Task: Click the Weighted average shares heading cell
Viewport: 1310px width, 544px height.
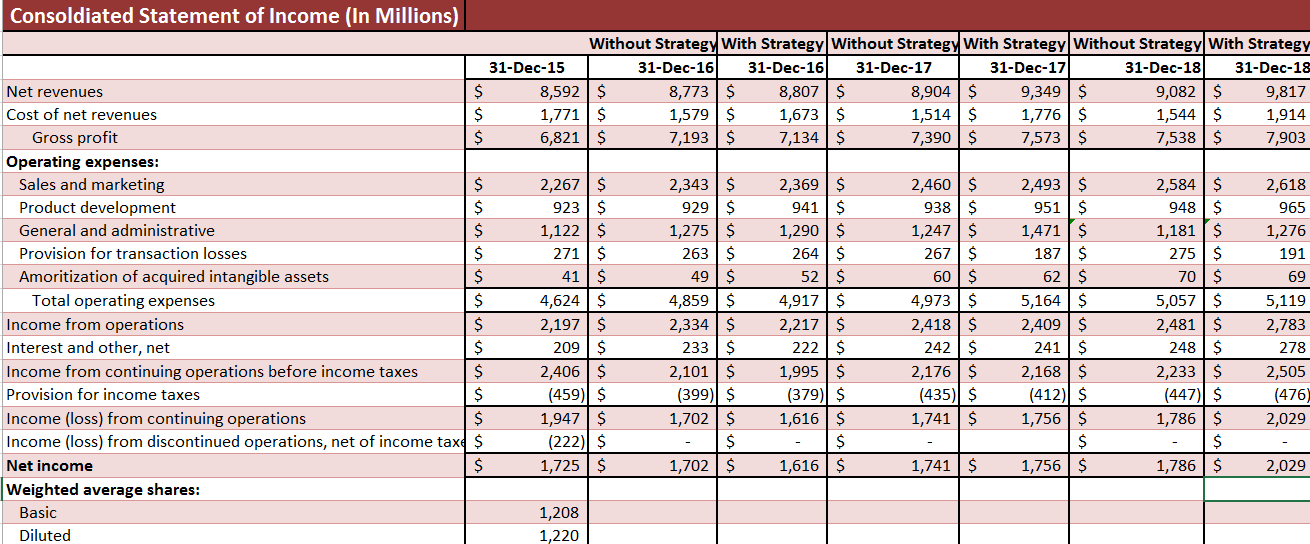Action: tap(103, 489)
